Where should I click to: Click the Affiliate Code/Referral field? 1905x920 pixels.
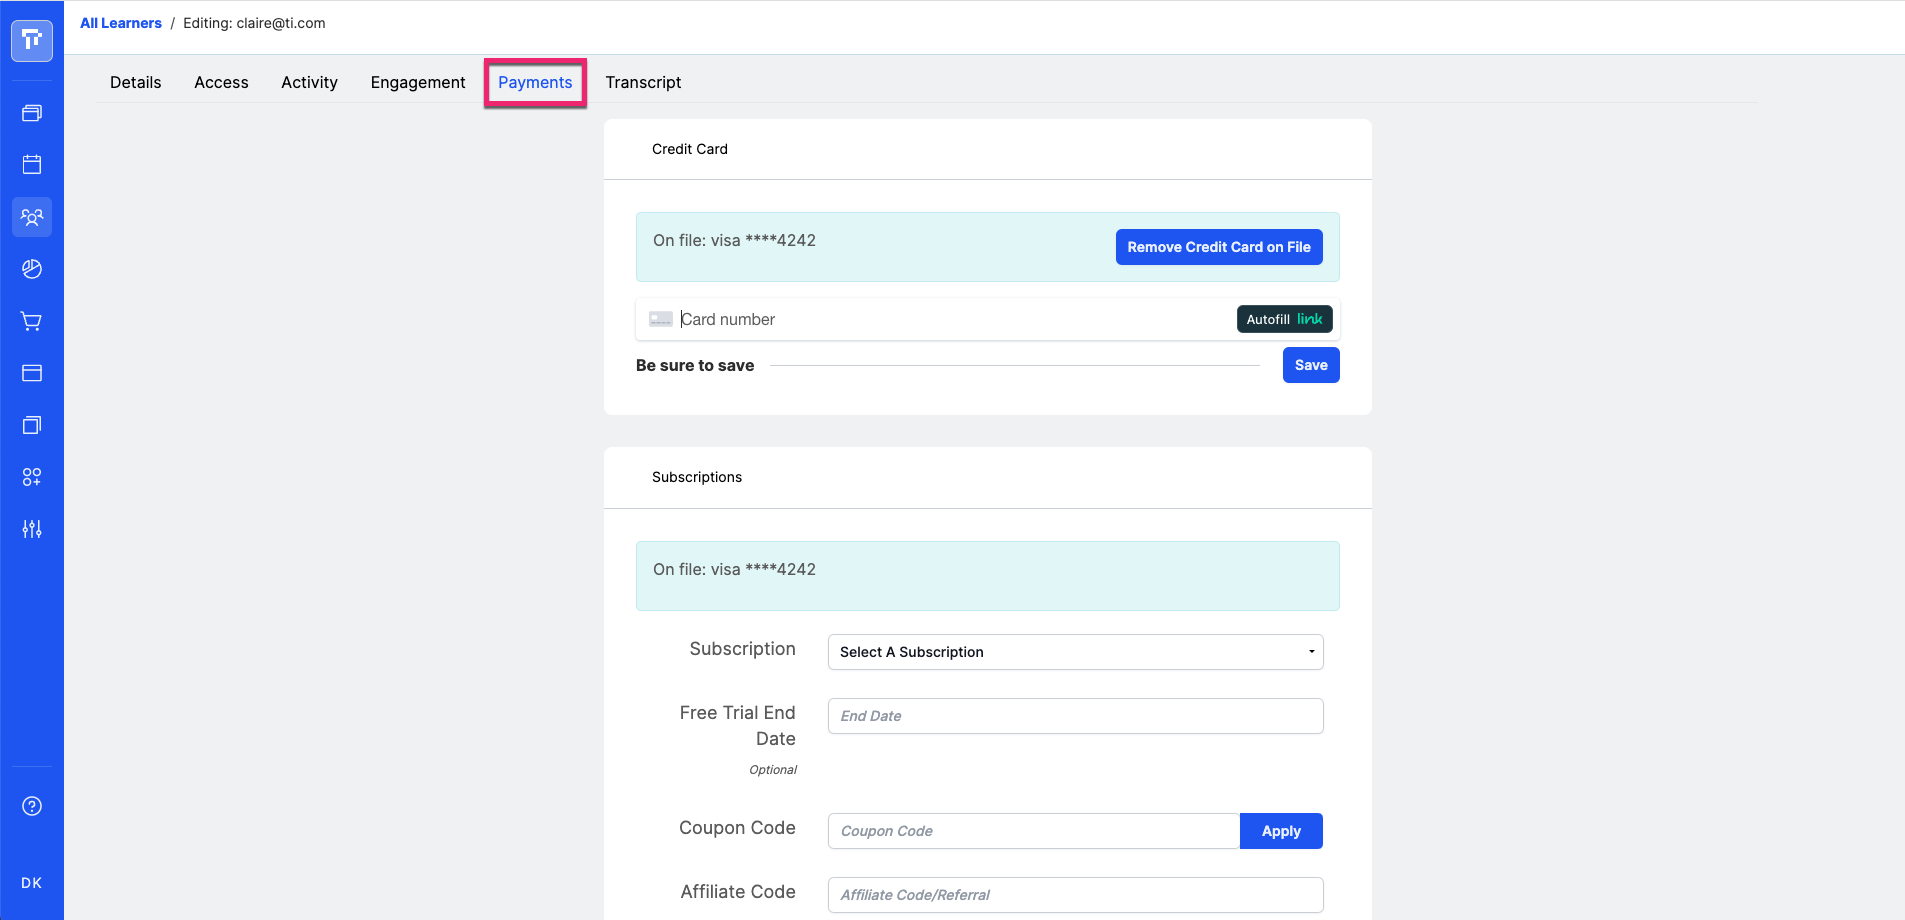(x=1076, y=895)
